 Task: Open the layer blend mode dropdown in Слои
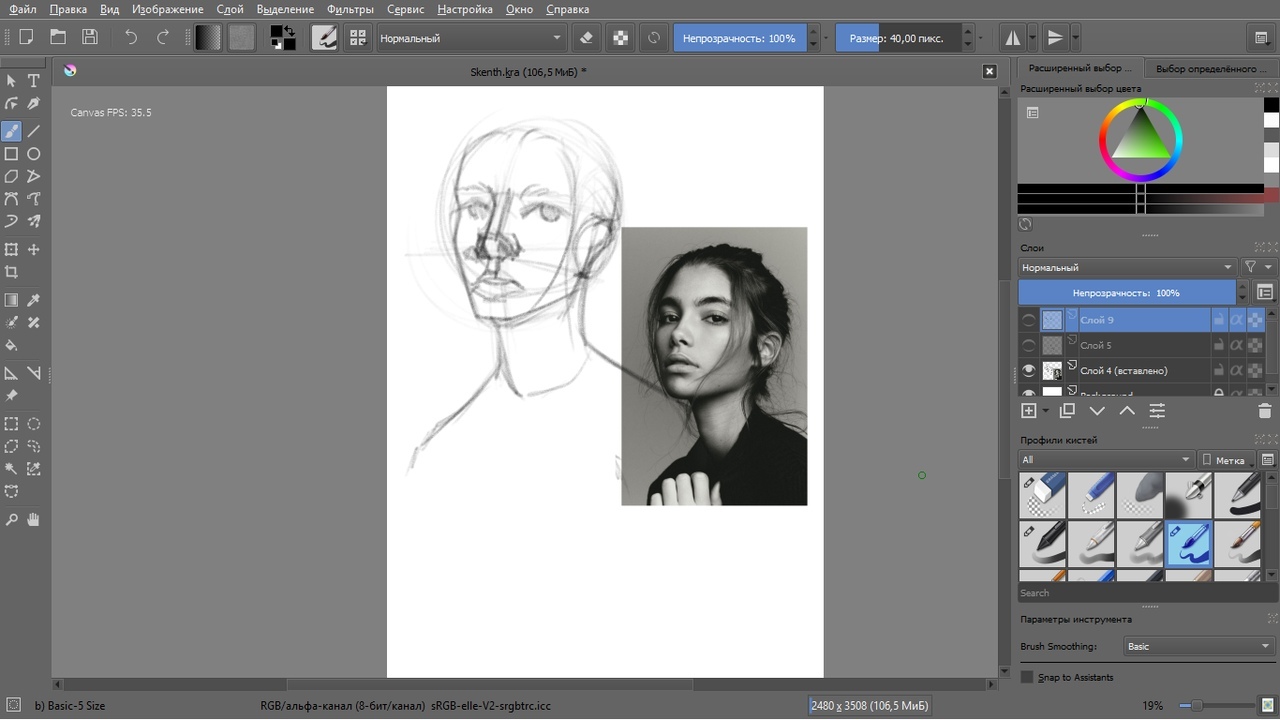coord(1127,267)
